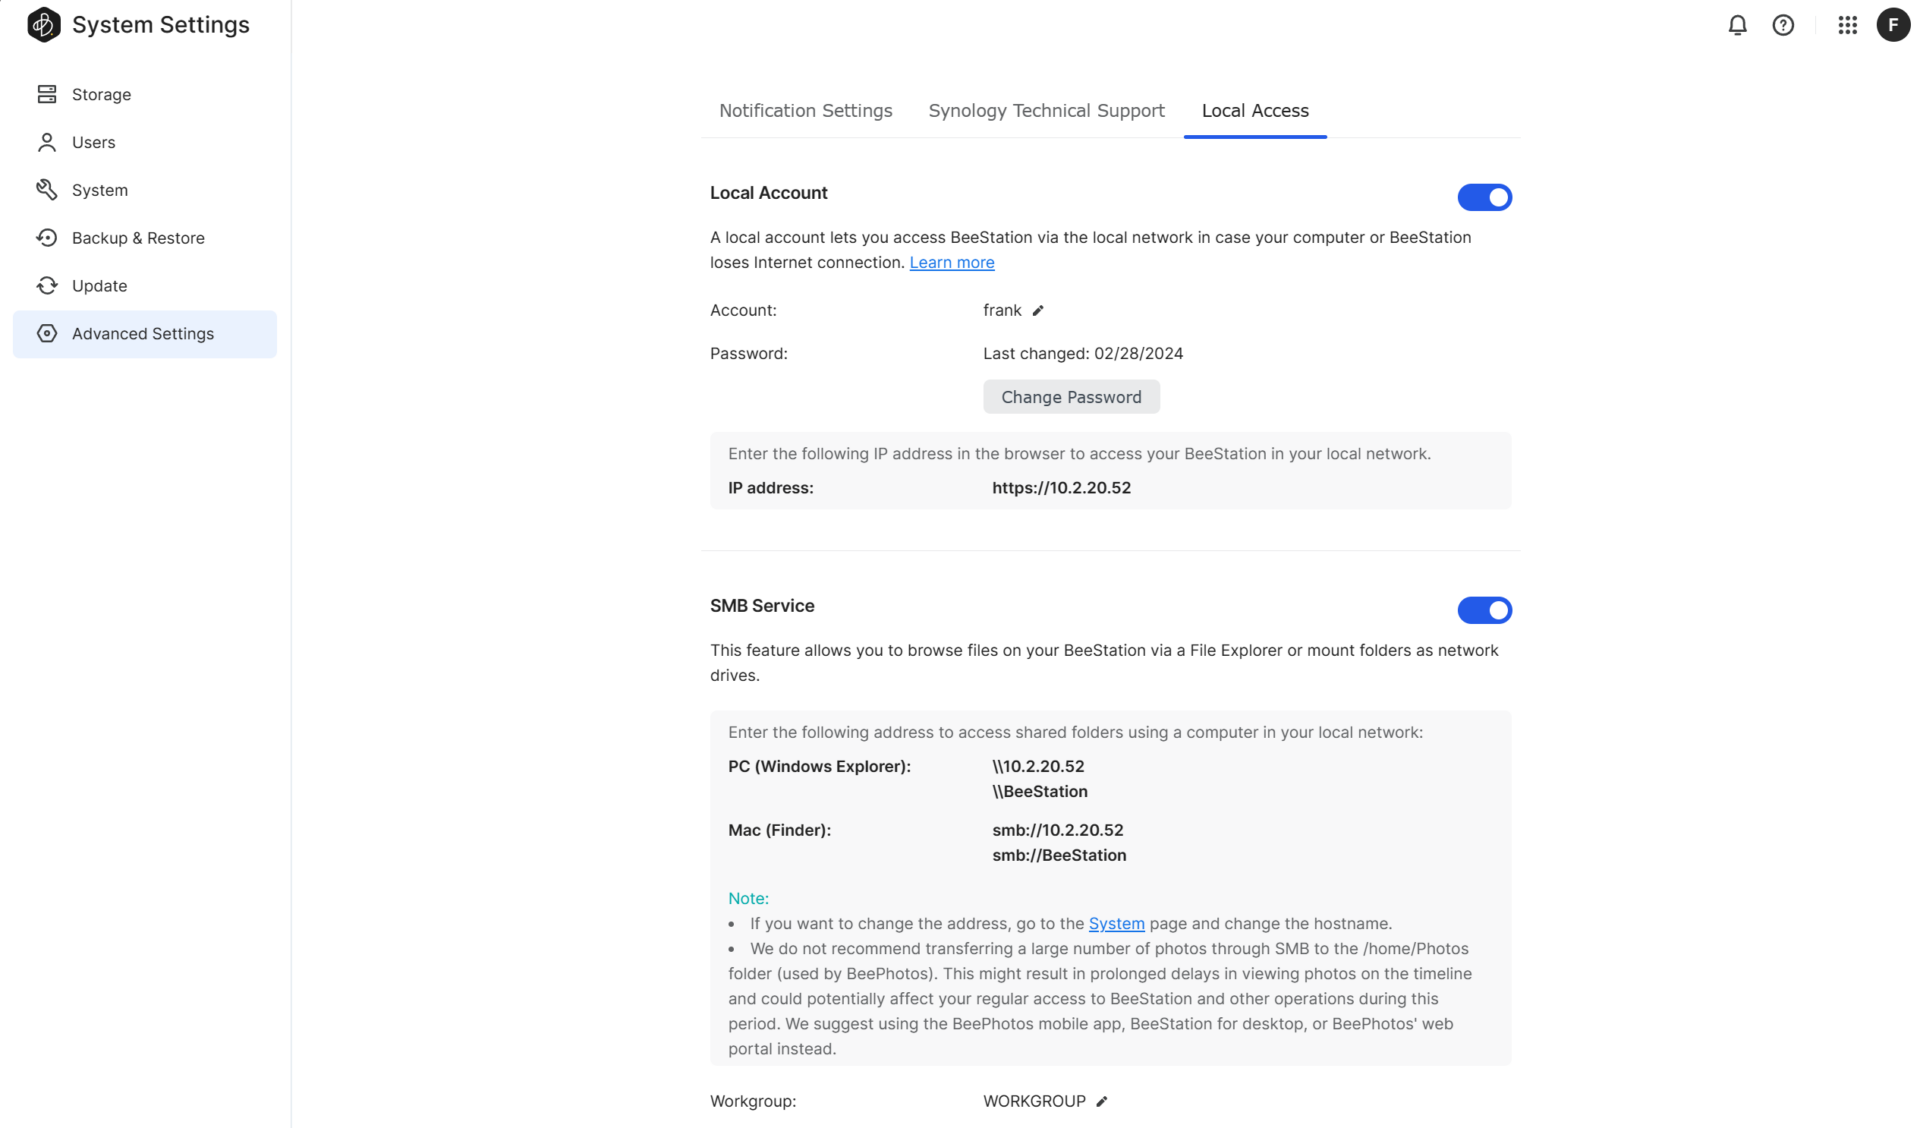Go to Users in sidebar
The height and width of the screenshot is (1128, 1920).
click(145, 142)
